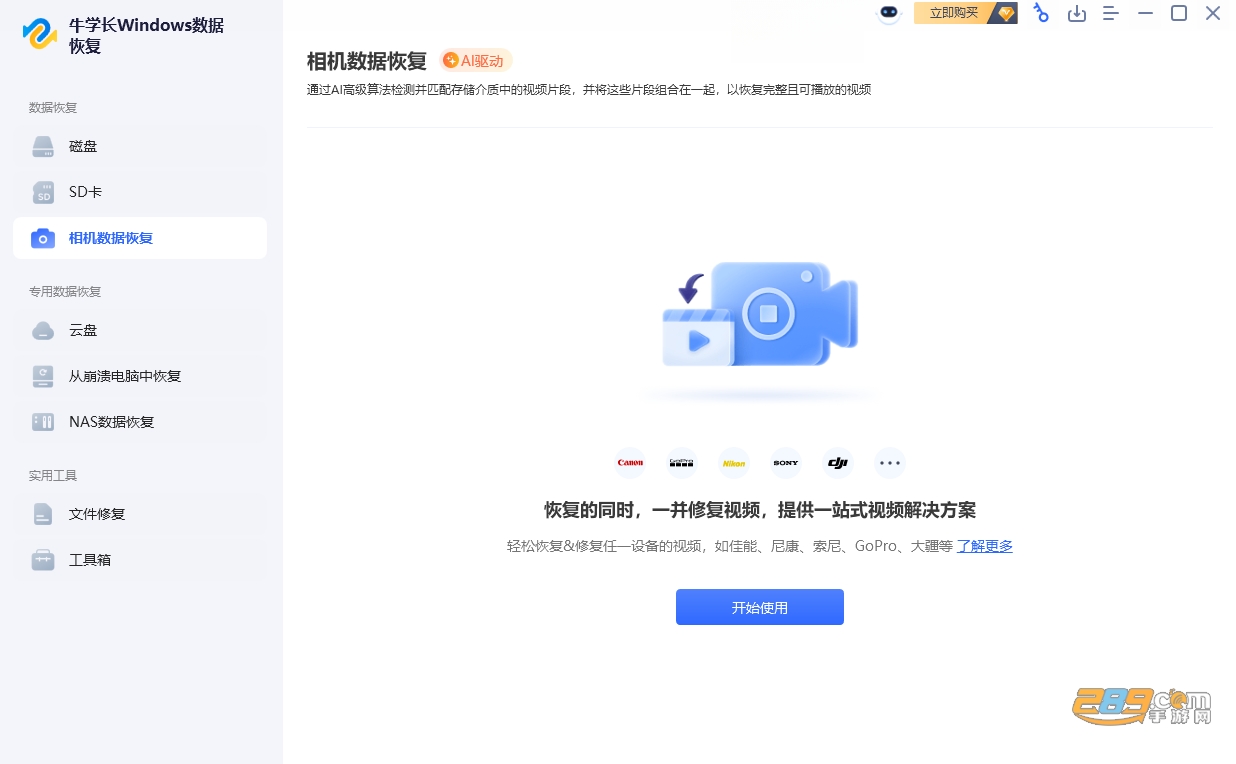Click the 专用数据恢复 sidebar section label

tap(65, 292)
